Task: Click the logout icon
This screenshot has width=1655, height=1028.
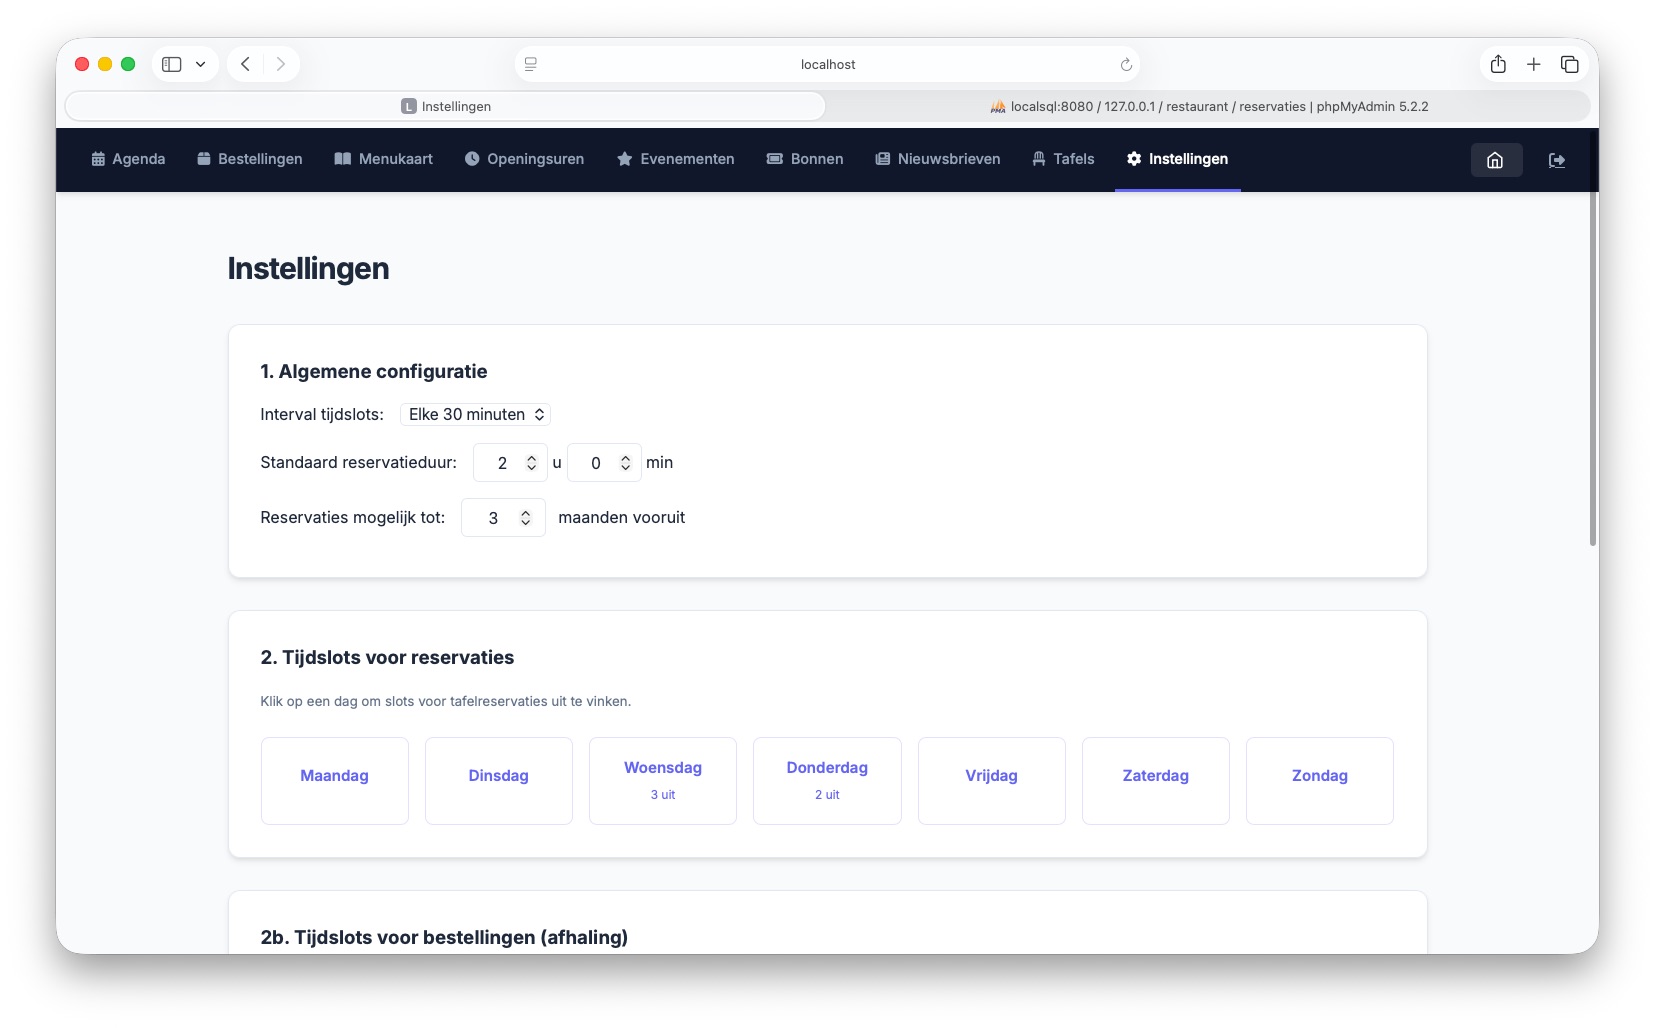Action: coord(1557,160)
